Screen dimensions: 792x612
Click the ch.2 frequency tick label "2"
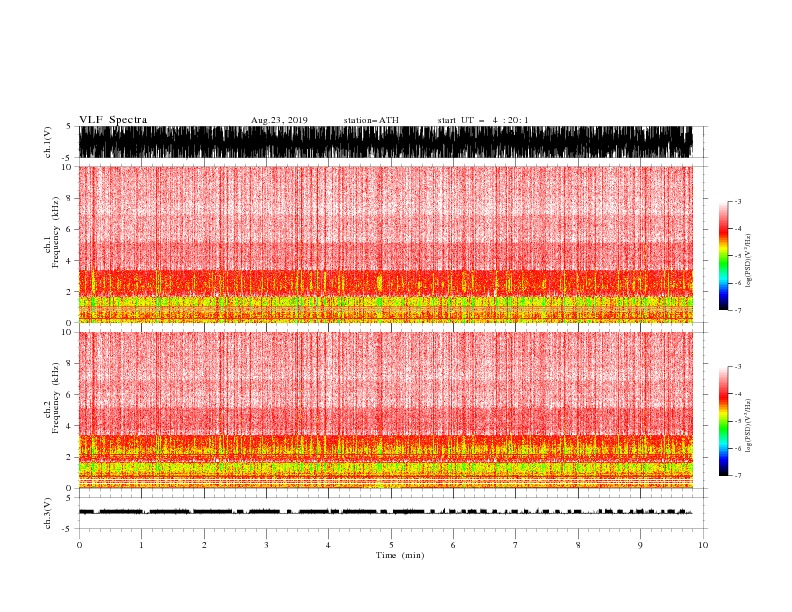70,457
